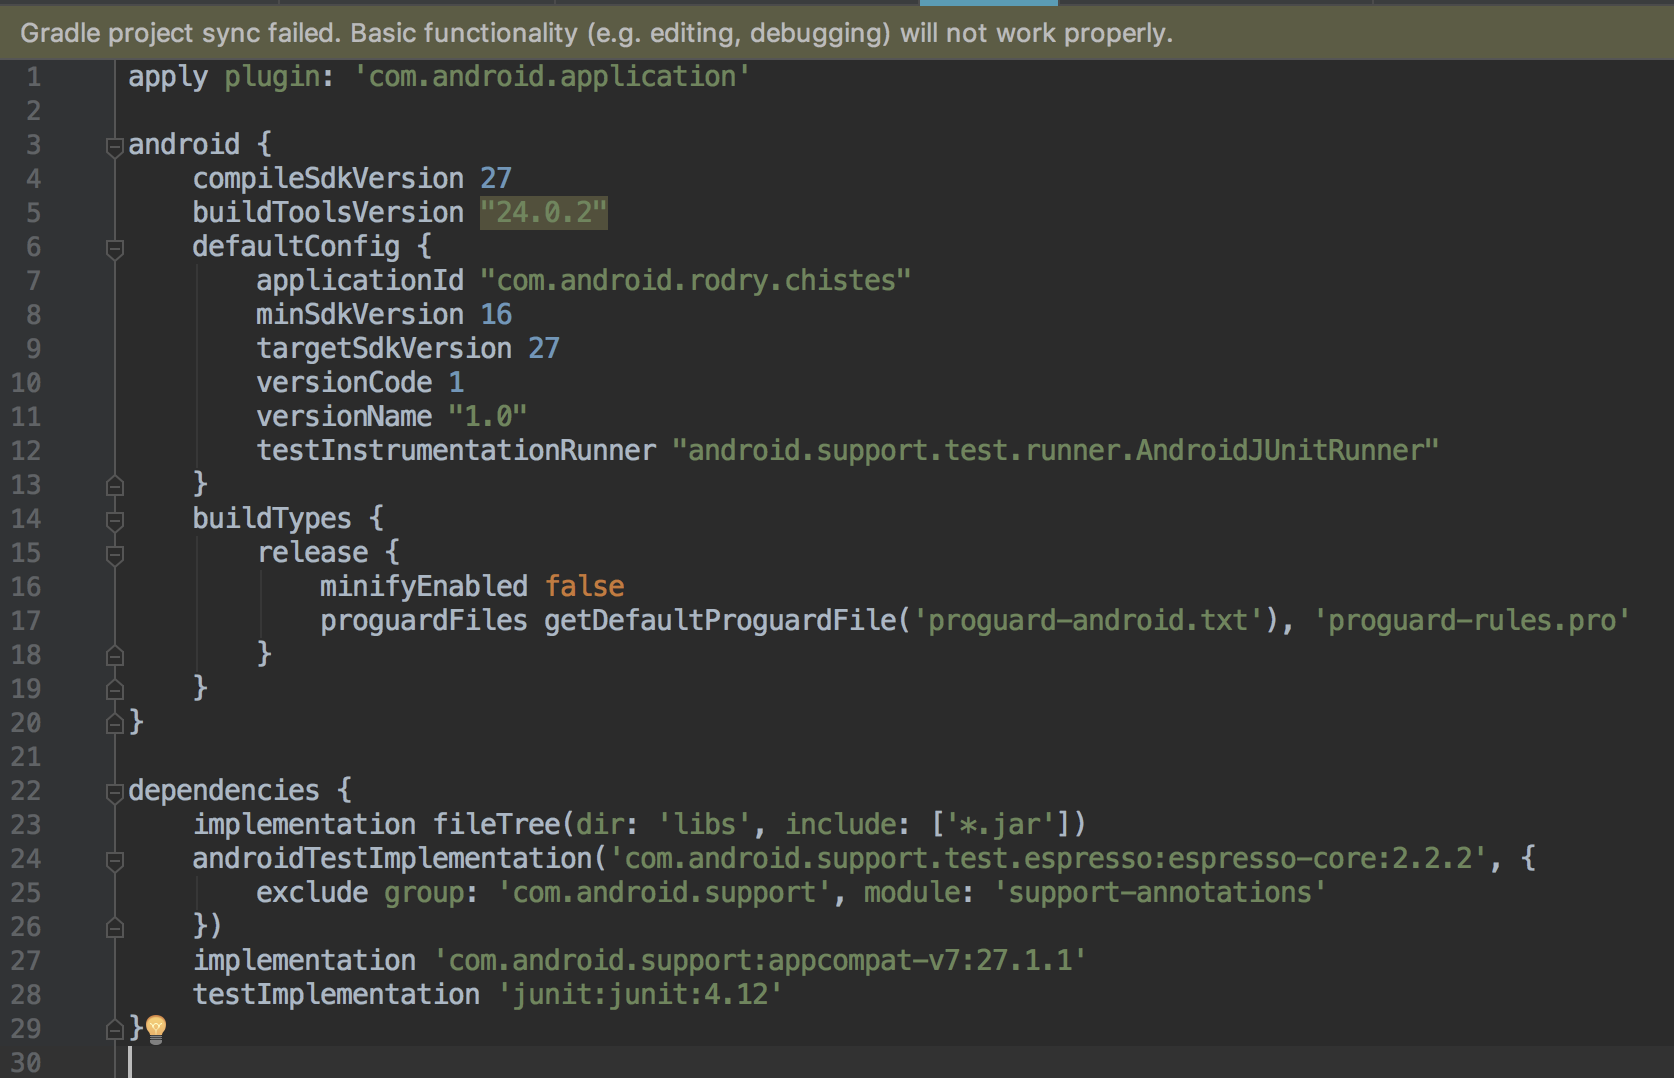The image size is (1674, 1078).
Task: Click "com.android.rodry.chistes" applicationId string
Action: (696, 280)
